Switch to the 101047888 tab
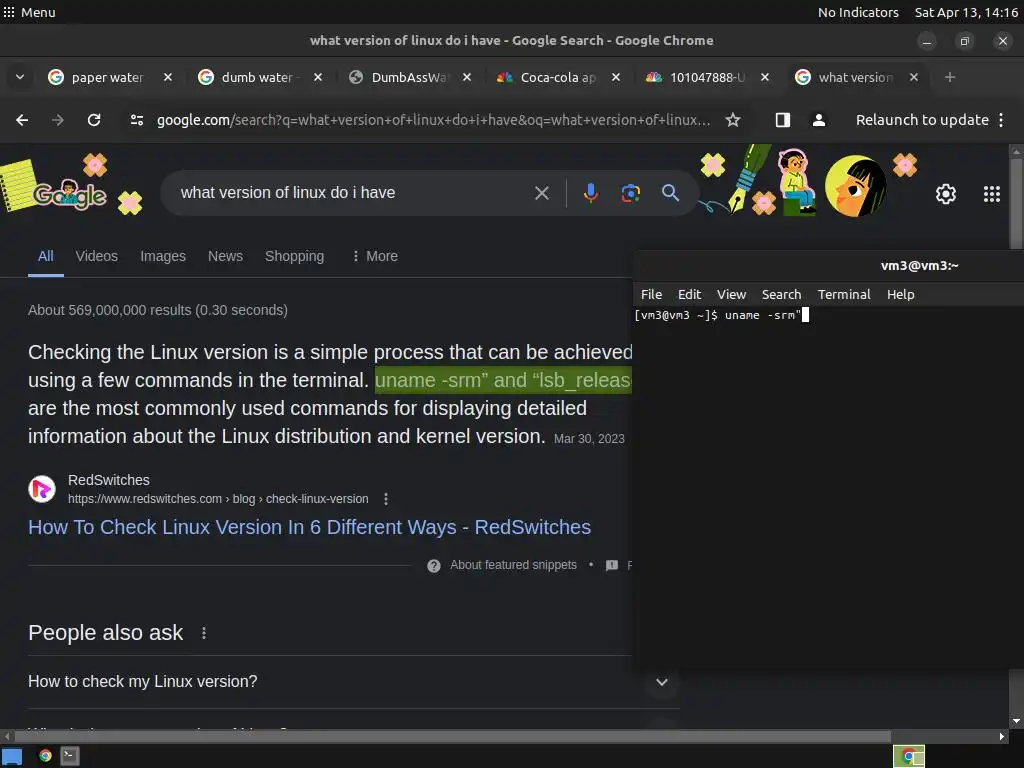The image size is (1024, 768). 705,77
